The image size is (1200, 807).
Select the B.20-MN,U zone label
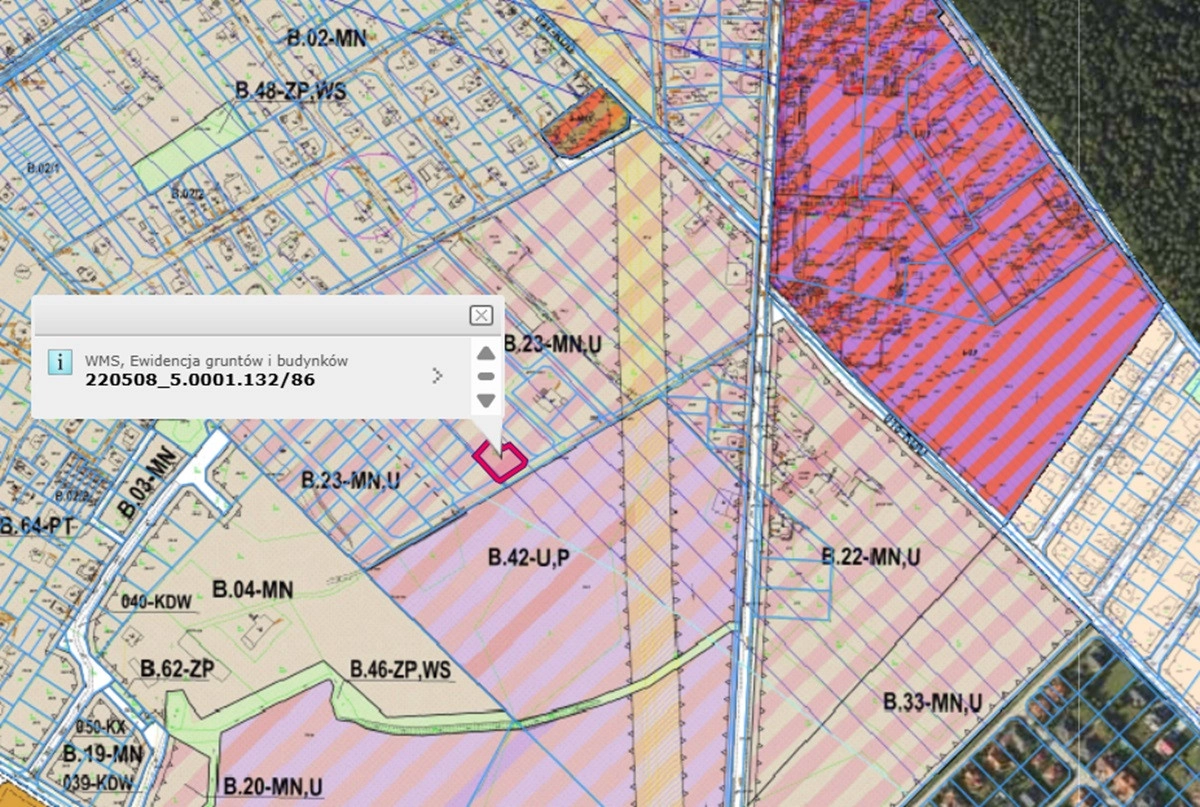tap(272, 784)
